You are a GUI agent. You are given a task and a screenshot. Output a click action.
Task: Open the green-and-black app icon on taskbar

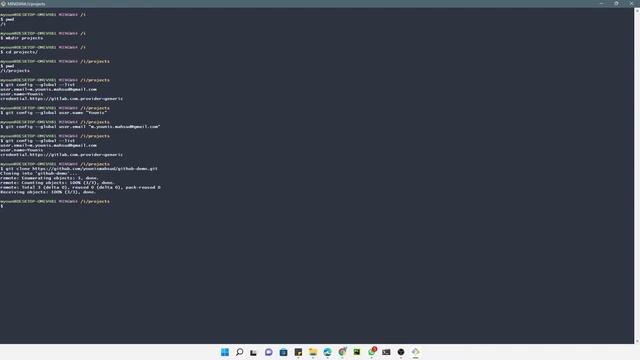[357, 352]
